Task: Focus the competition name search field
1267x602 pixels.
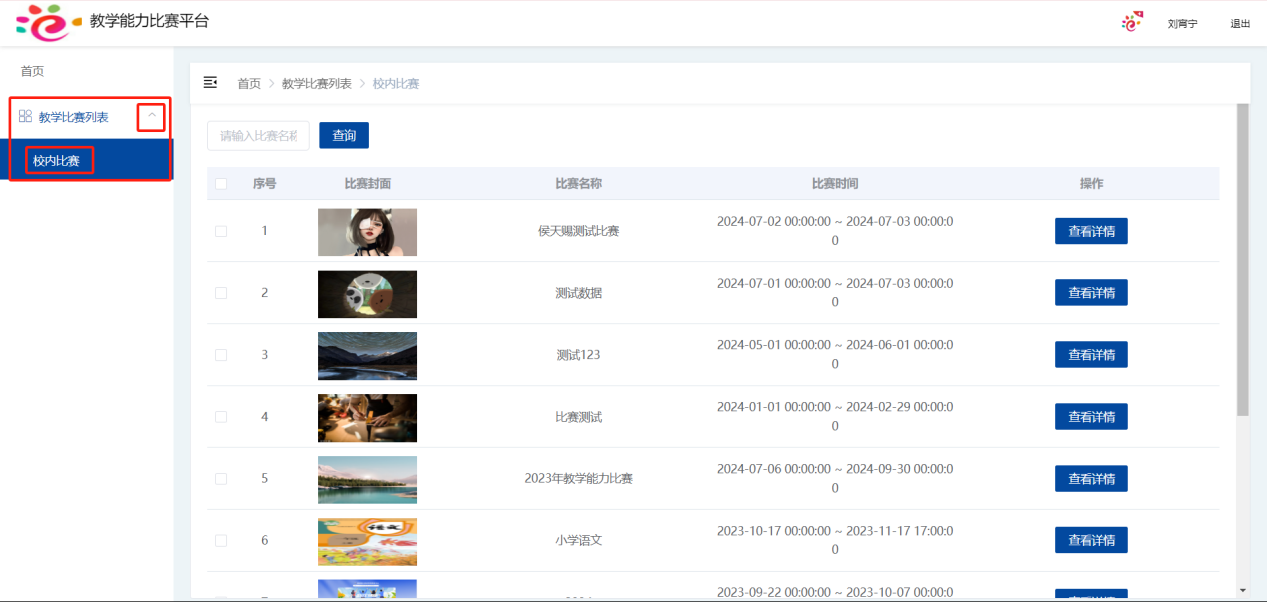Action: tap(258, 136)
